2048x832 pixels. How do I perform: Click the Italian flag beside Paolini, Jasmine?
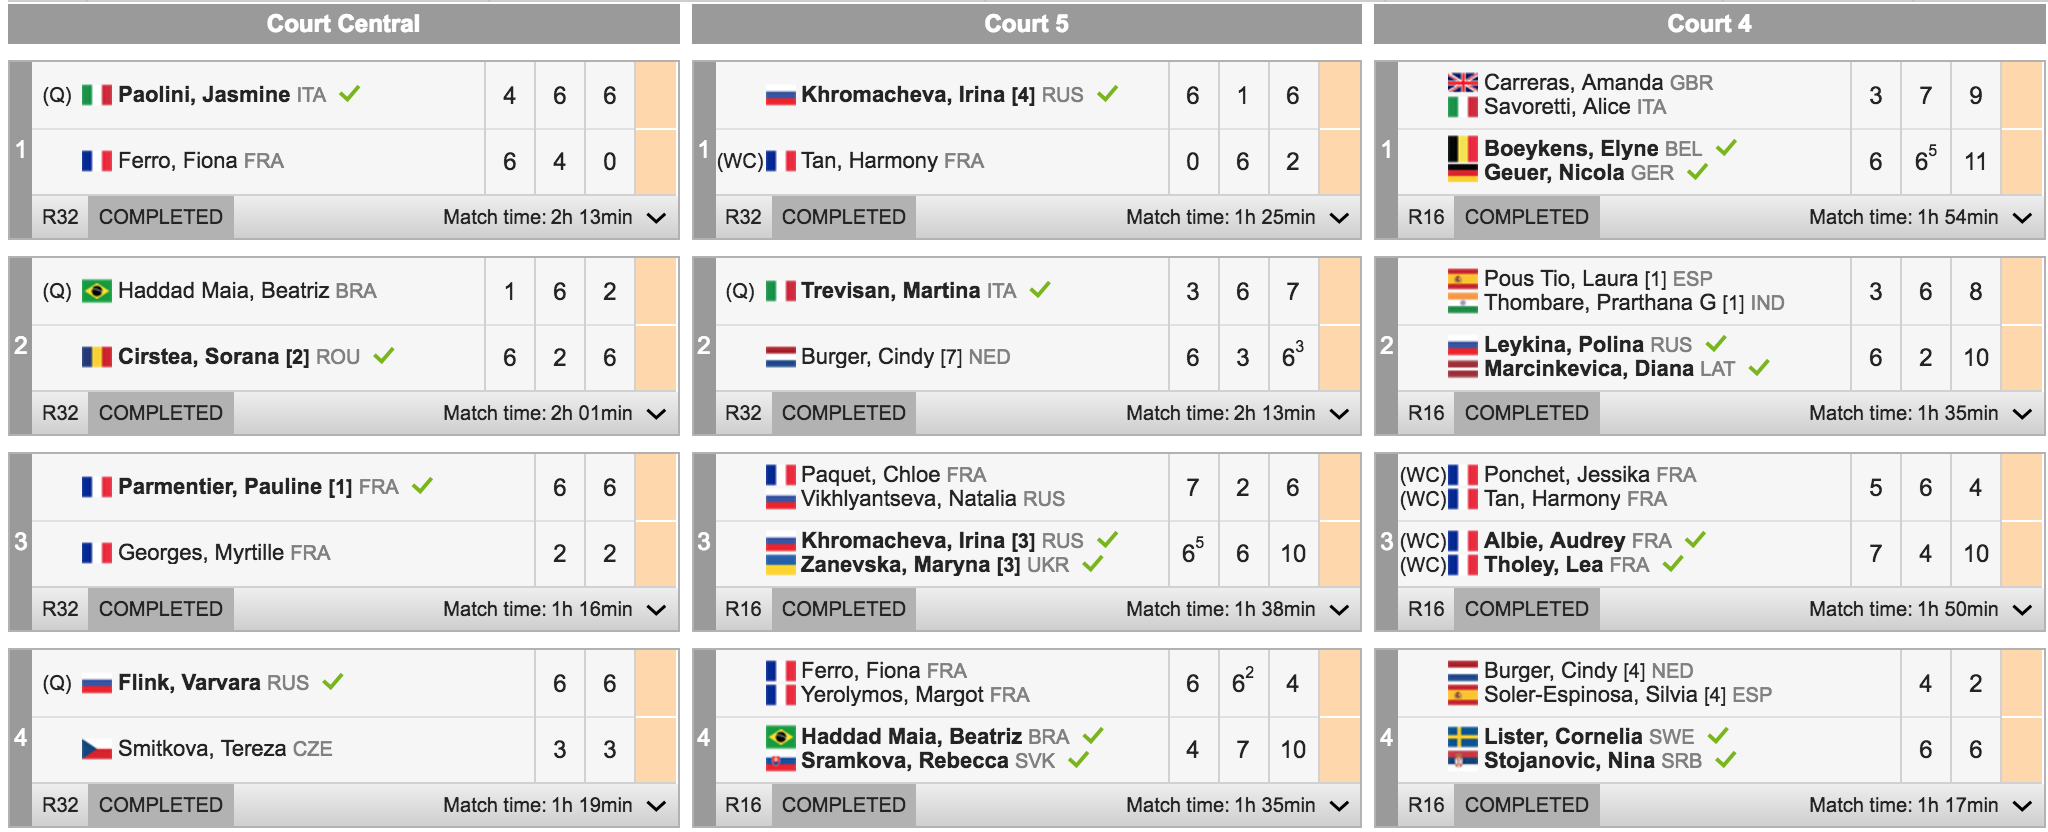(96, 95)
